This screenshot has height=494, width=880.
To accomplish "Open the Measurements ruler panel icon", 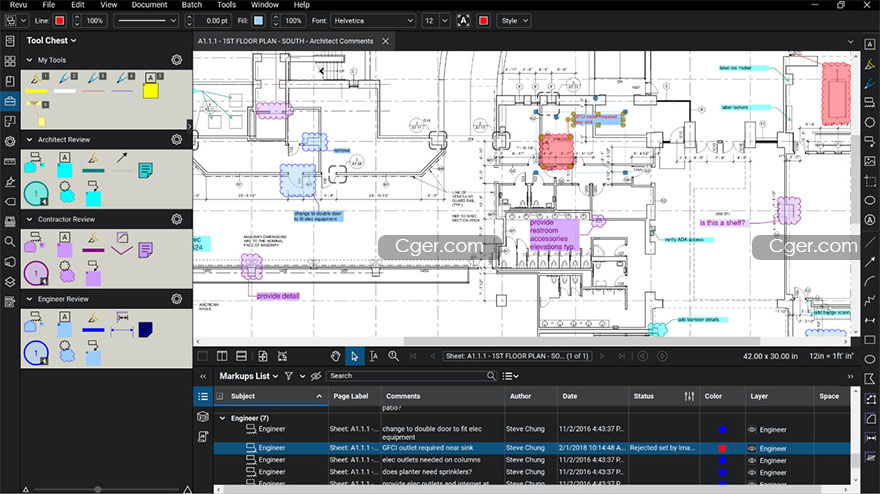I will tap(10, 162).
